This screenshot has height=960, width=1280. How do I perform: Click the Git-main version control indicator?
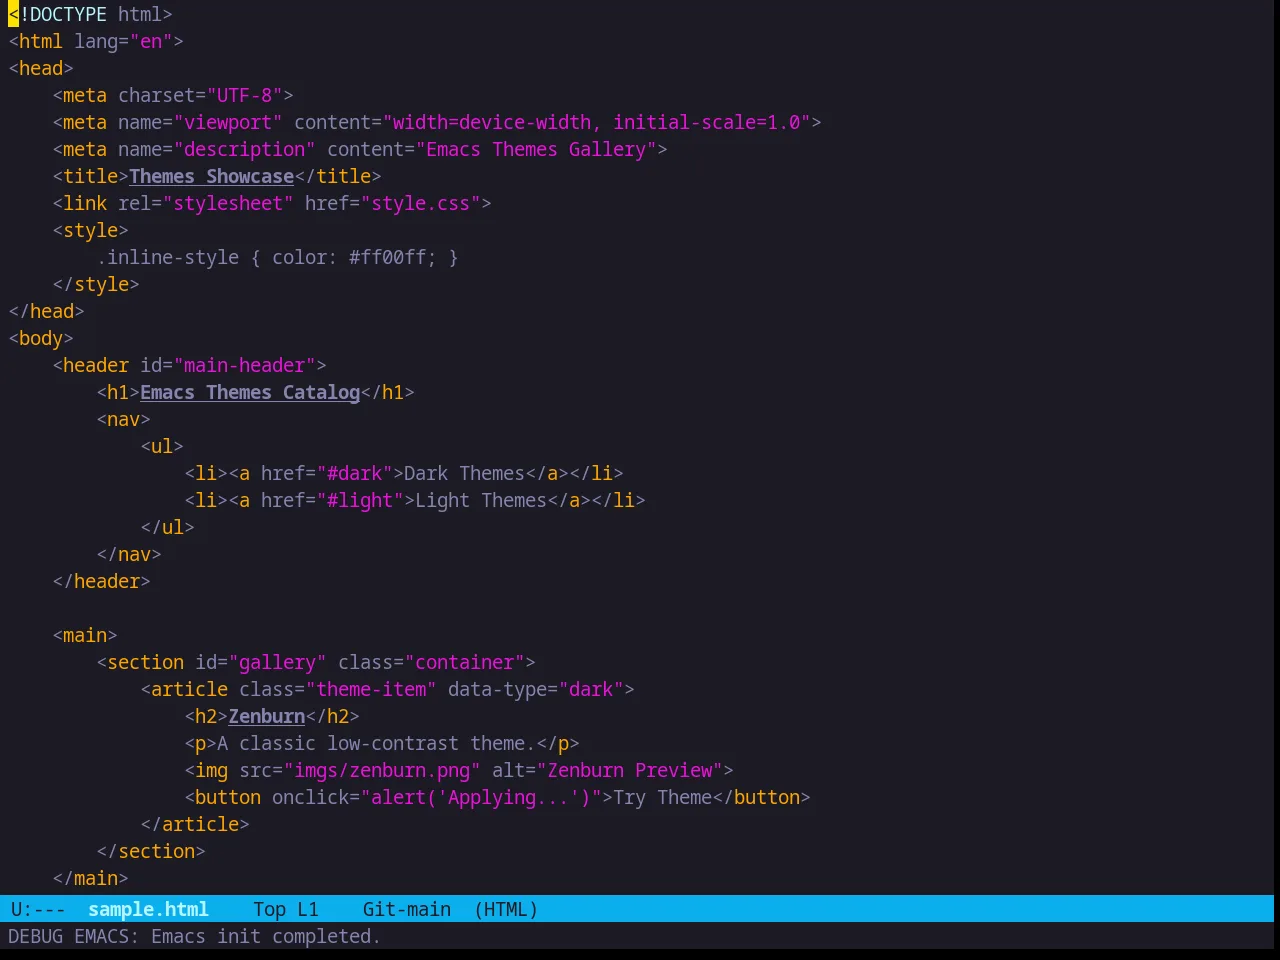407,909
